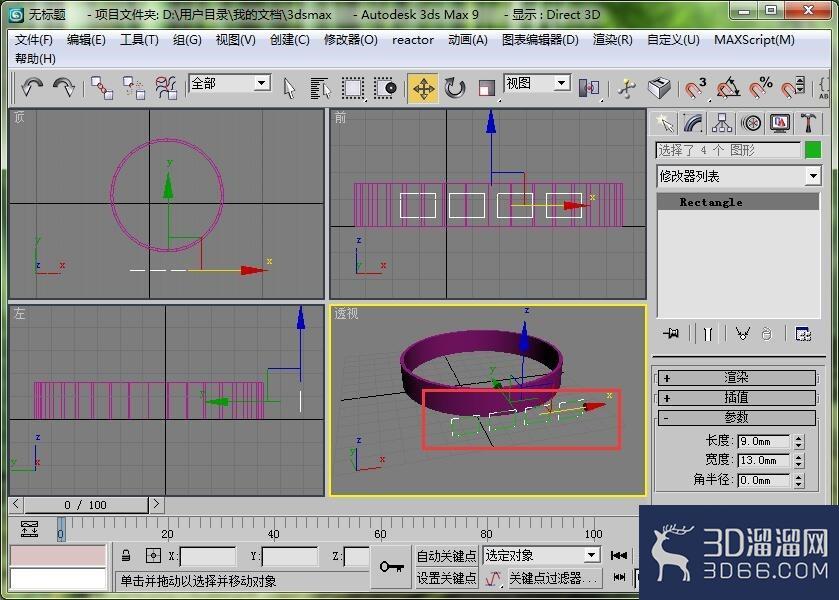
Task: Click Select and Manipulate icon
Action: pyautogui.click(x=627, y=88)
